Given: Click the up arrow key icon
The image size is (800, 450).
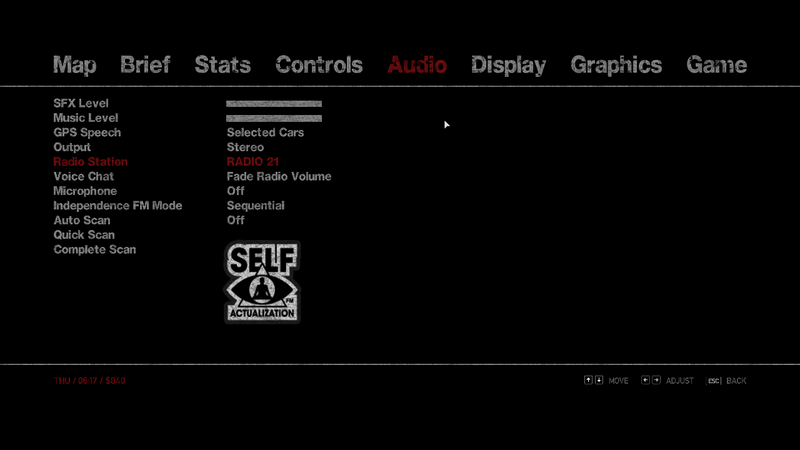Looking at the screenshot, I should tap(588, 380).
